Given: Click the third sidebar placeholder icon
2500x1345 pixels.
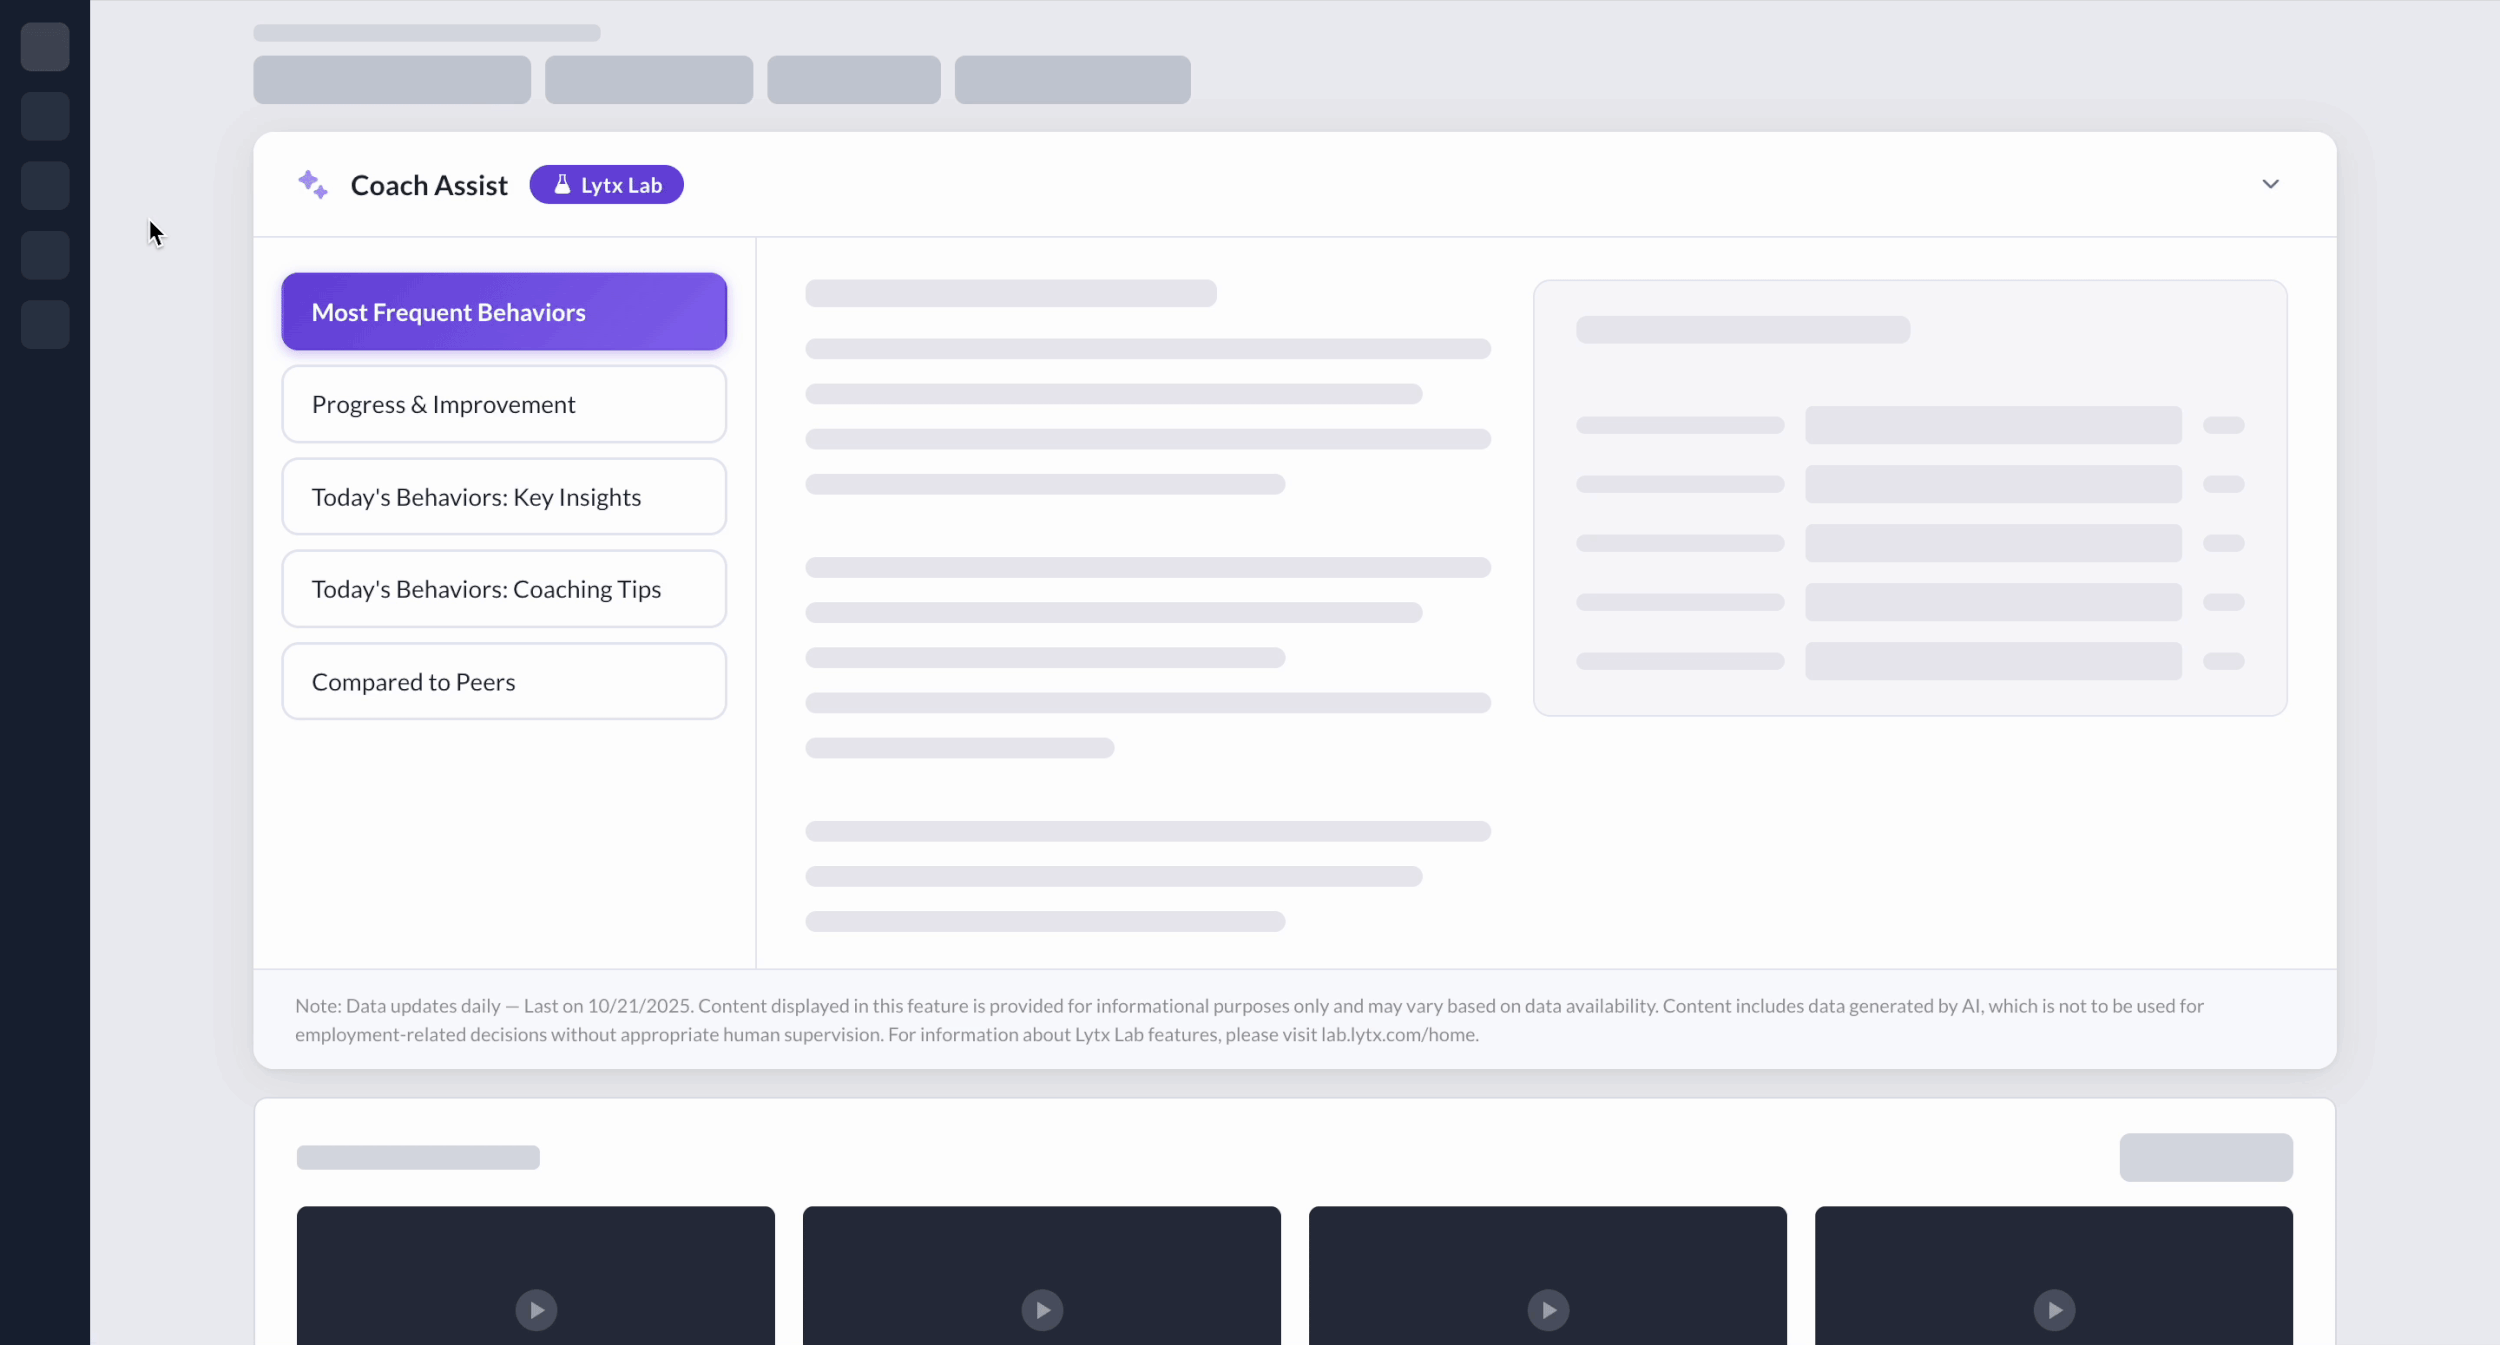Looking at the screenshot, I should [45, 186].
